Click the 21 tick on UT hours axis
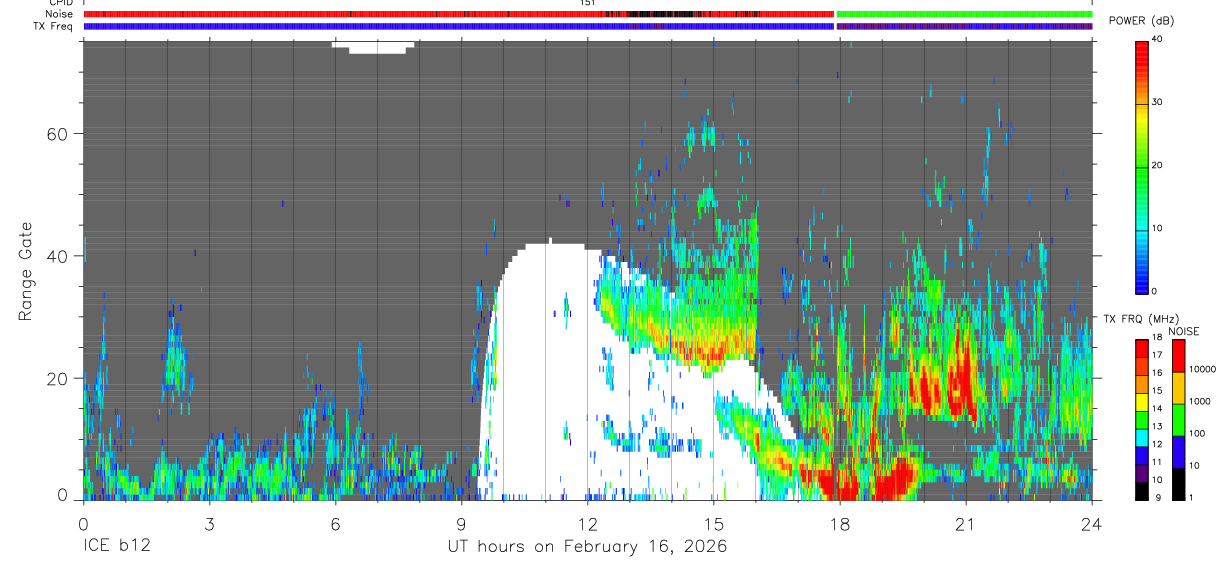This screenshot has height=567, width=1228. (965, 524)
